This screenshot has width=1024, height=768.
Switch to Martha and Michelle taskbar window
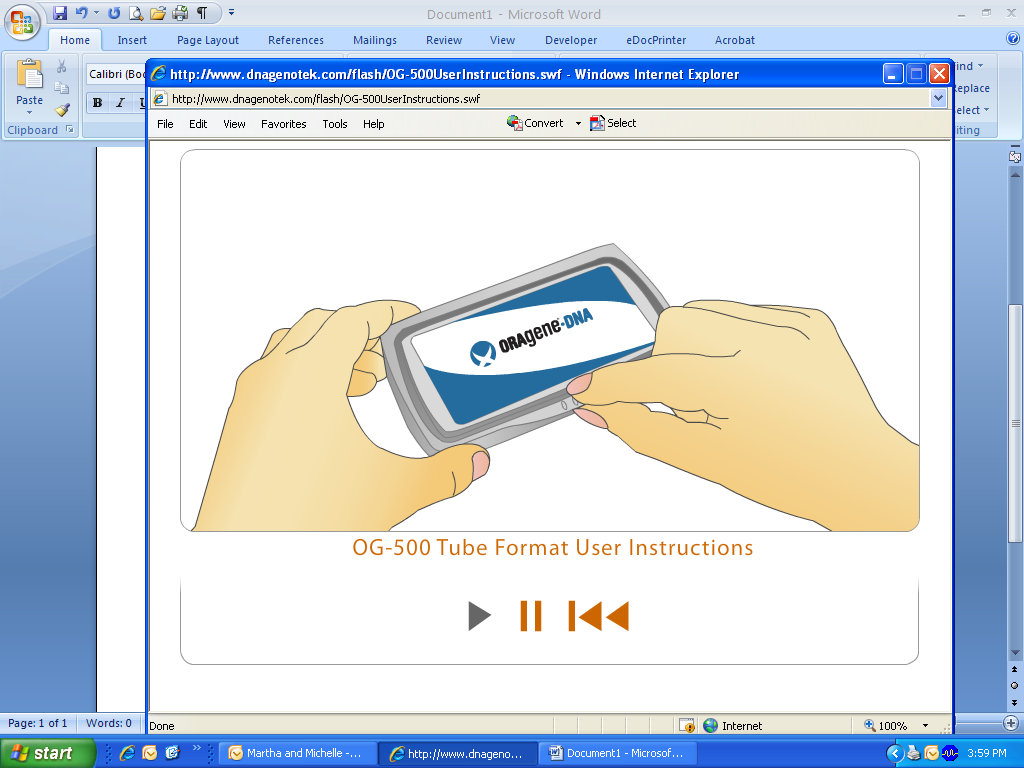(297, 753)
